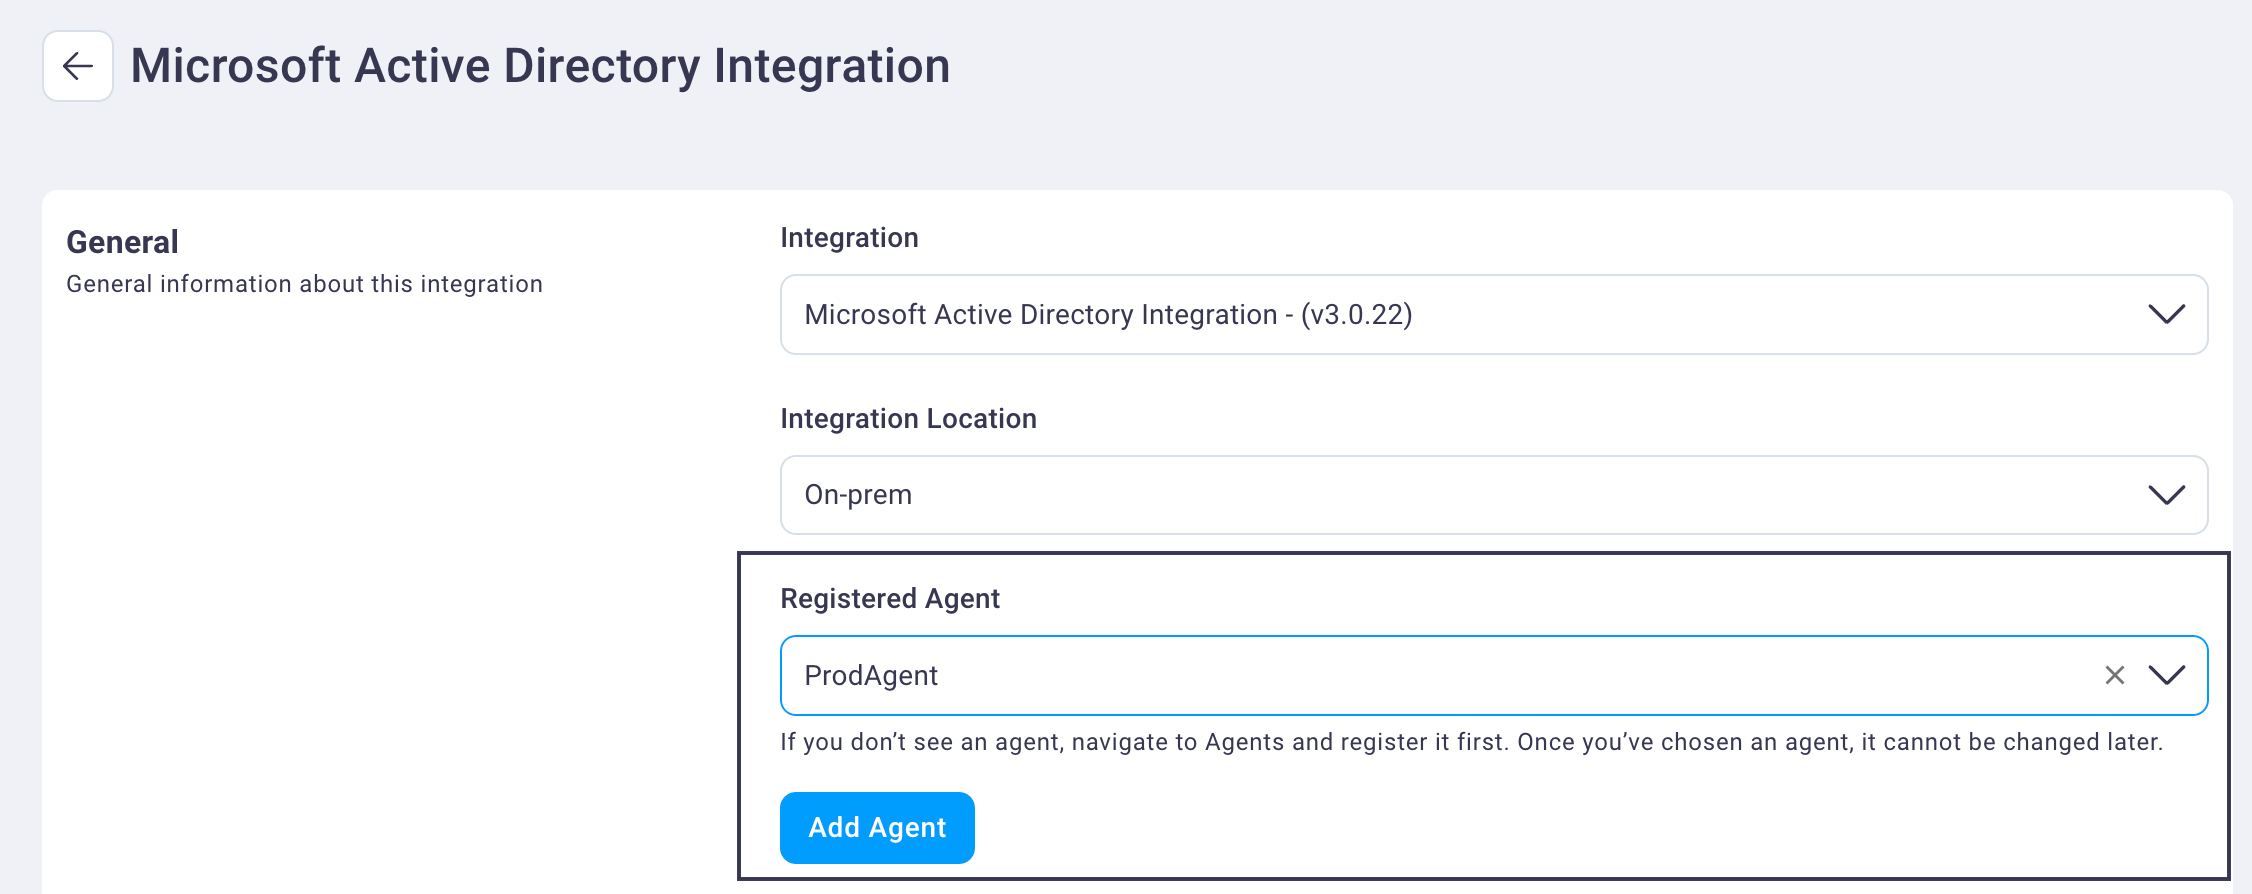This screenshot has height=894, width=2252.
Task: Expand the Registered Agent dropdown chevron
Action: [x=2166, y=675]
